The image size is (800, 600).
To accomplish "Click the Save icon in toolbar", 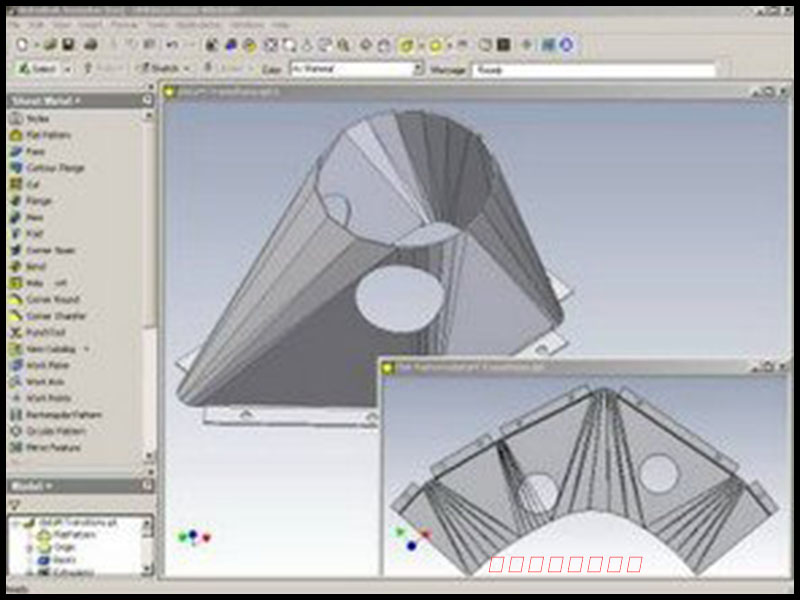I will click(69, 45).
